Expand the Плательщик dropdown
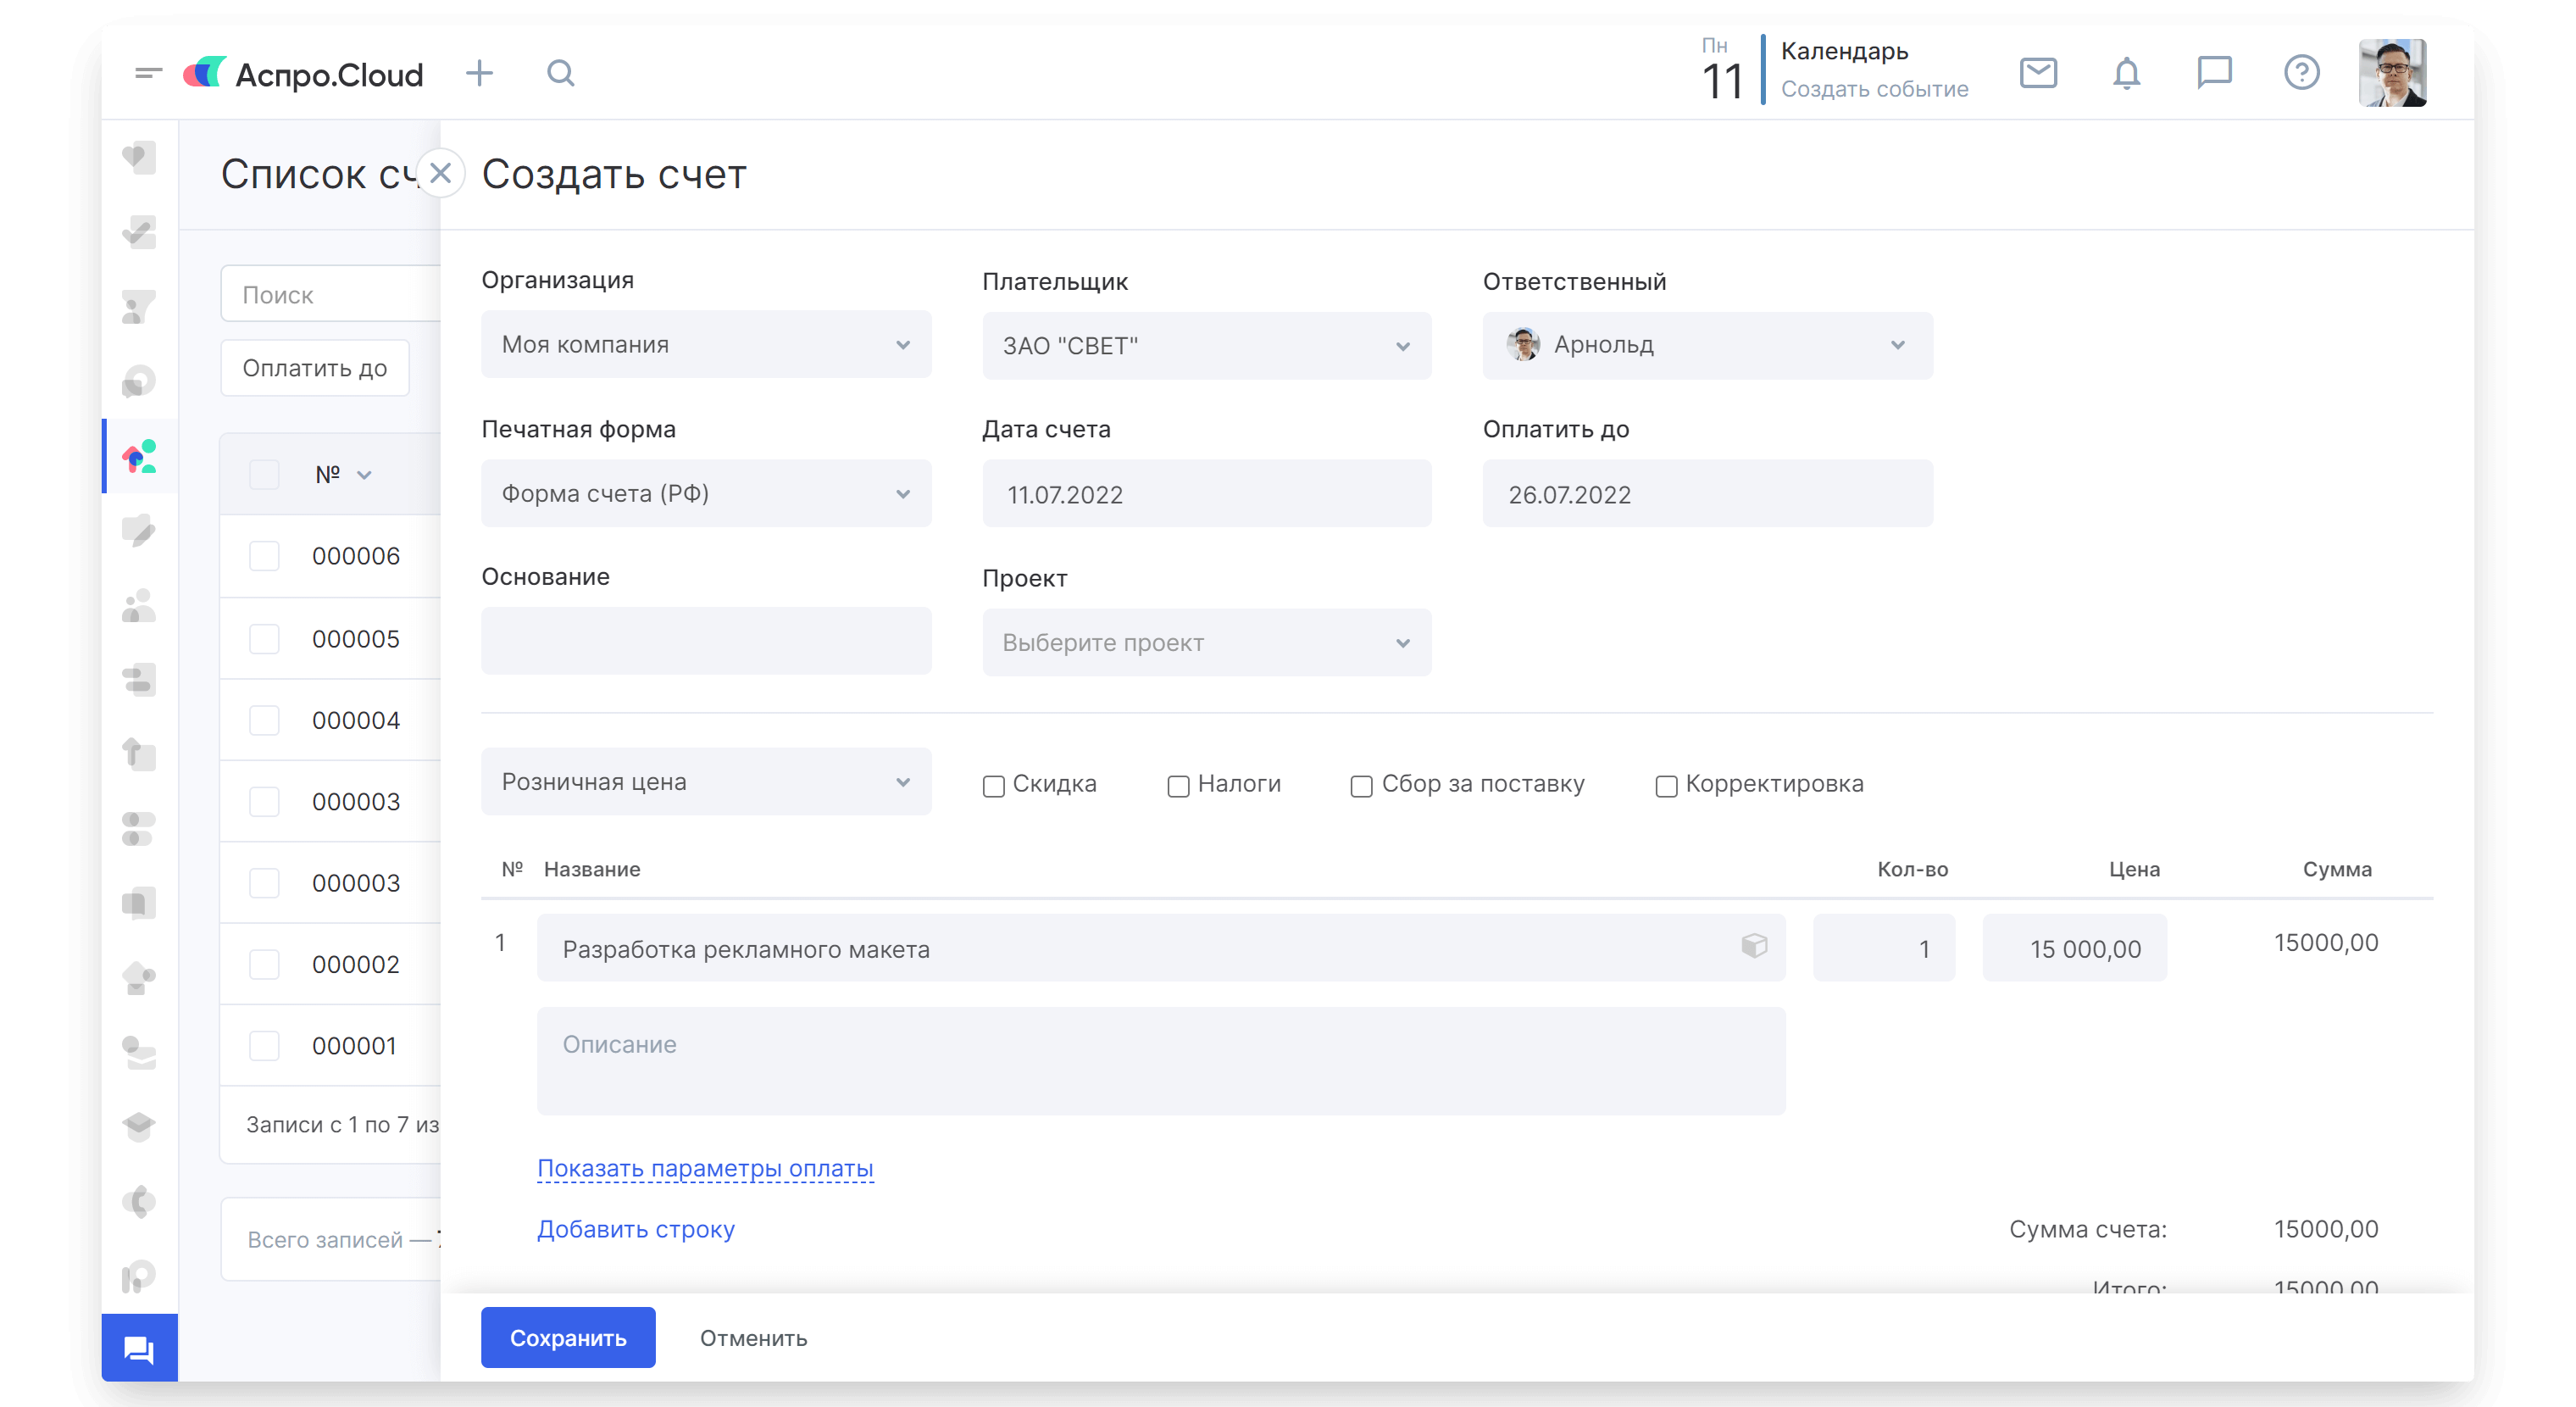 click(1206, 346)
